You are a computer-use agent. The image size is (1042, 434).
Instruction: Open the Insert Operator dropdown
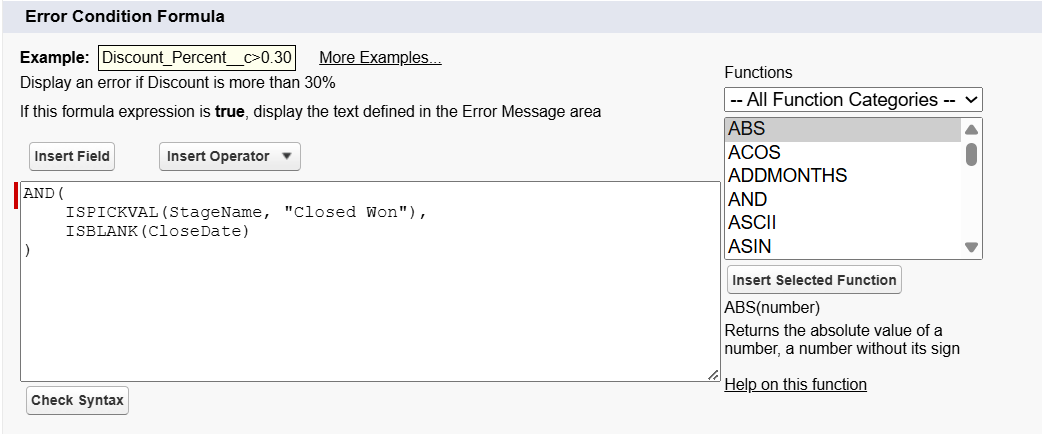pyautogui.click(x=229, y=156)
